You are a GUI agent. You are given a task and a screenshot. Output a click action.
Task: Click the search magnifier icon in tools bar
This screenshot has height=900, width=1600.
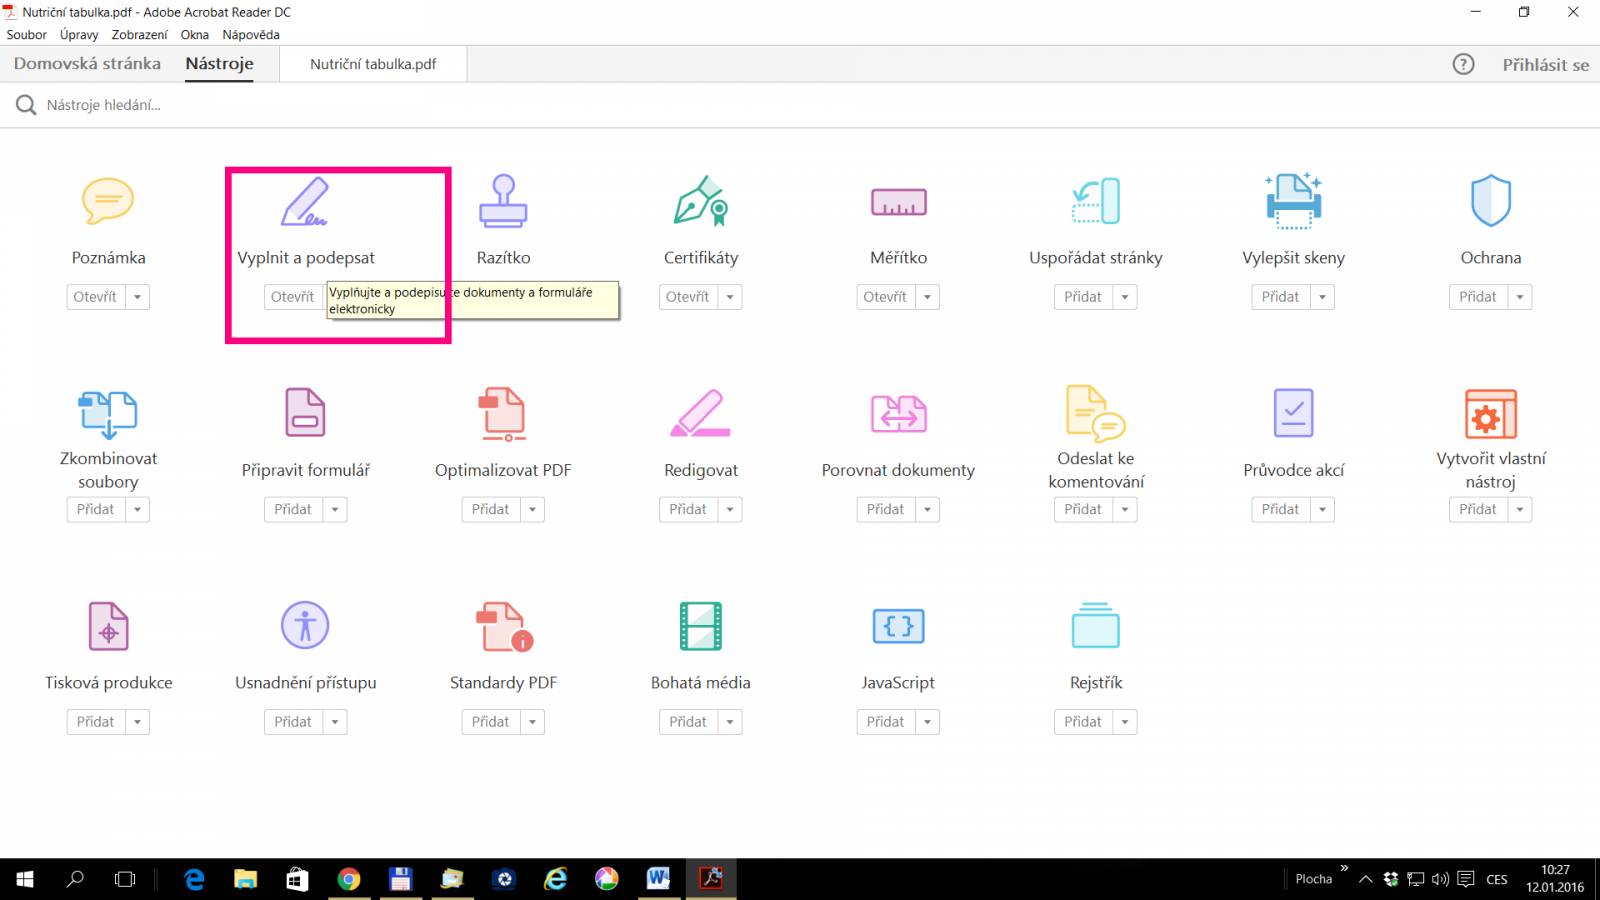pyautogui.click(x=26, y=105)
